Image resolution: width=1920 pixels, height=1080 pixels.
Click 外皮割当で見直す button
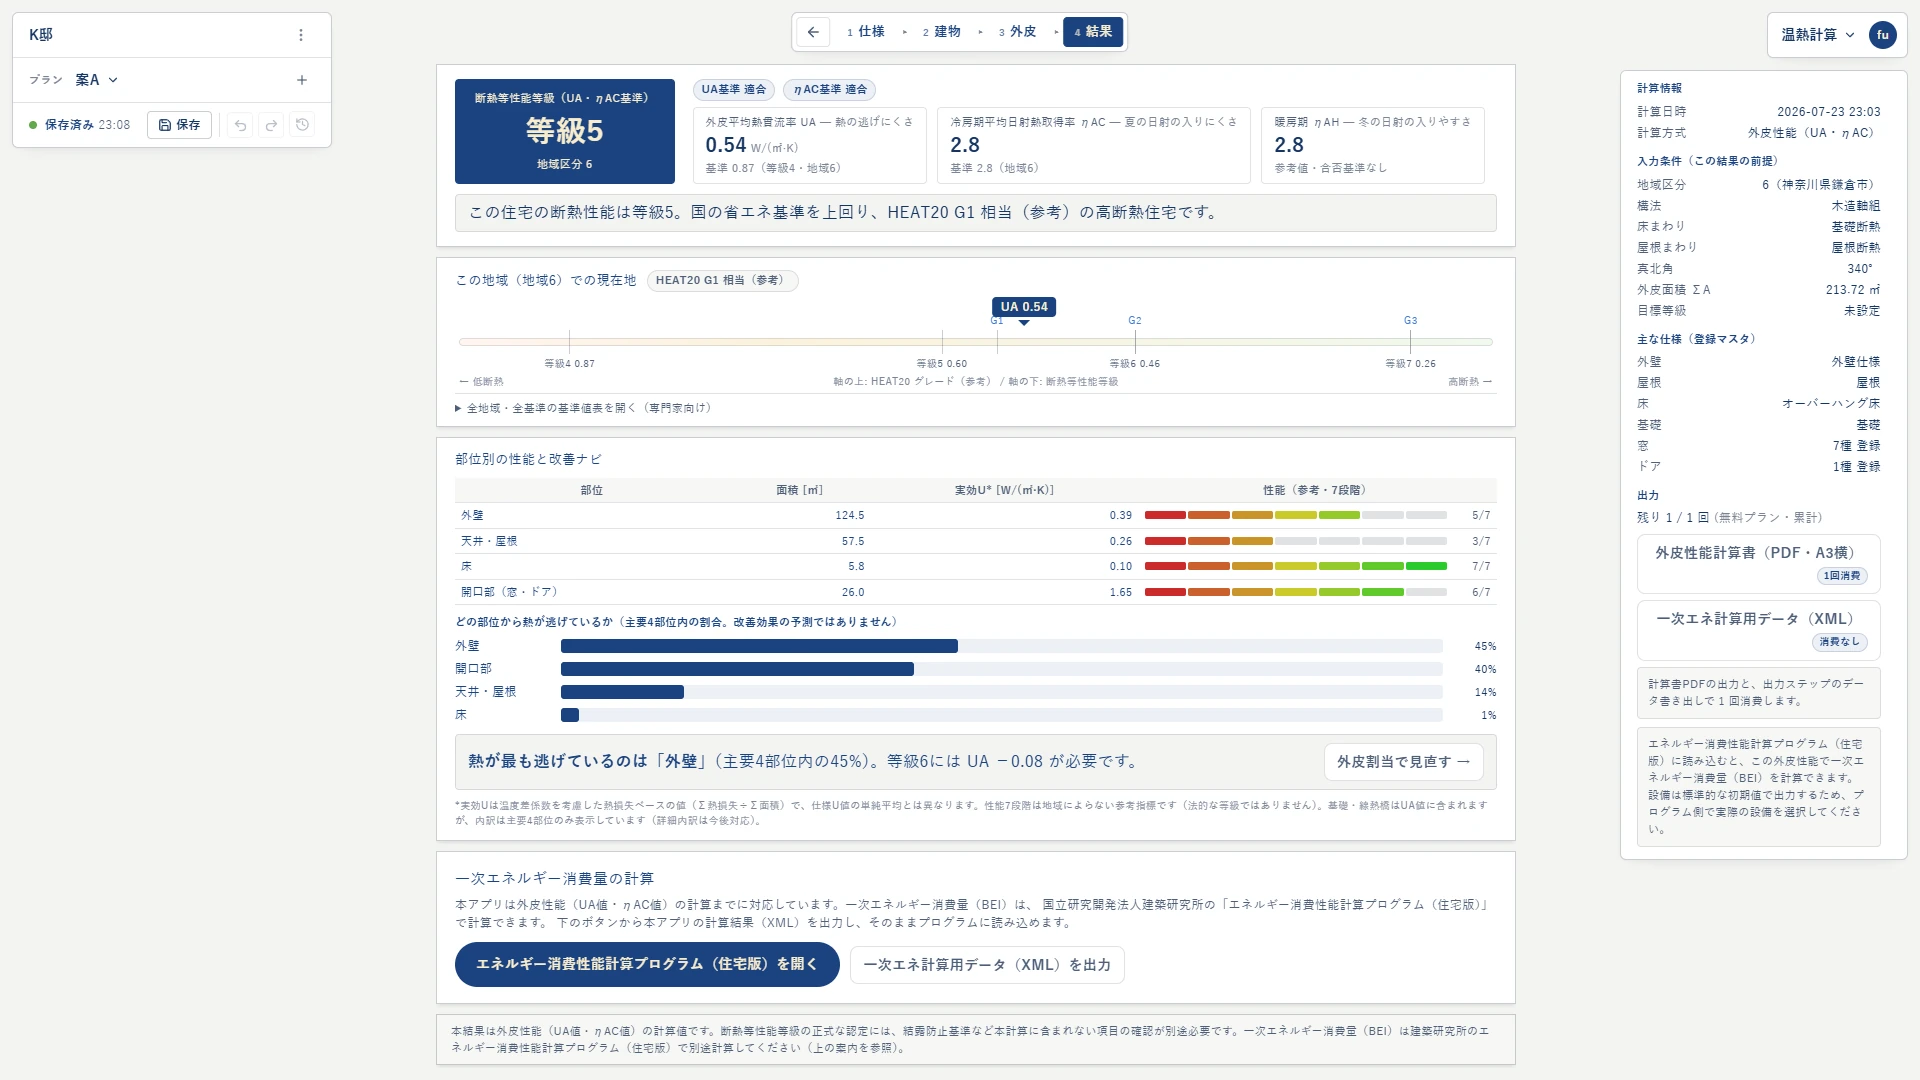(x=1403, y=762)
